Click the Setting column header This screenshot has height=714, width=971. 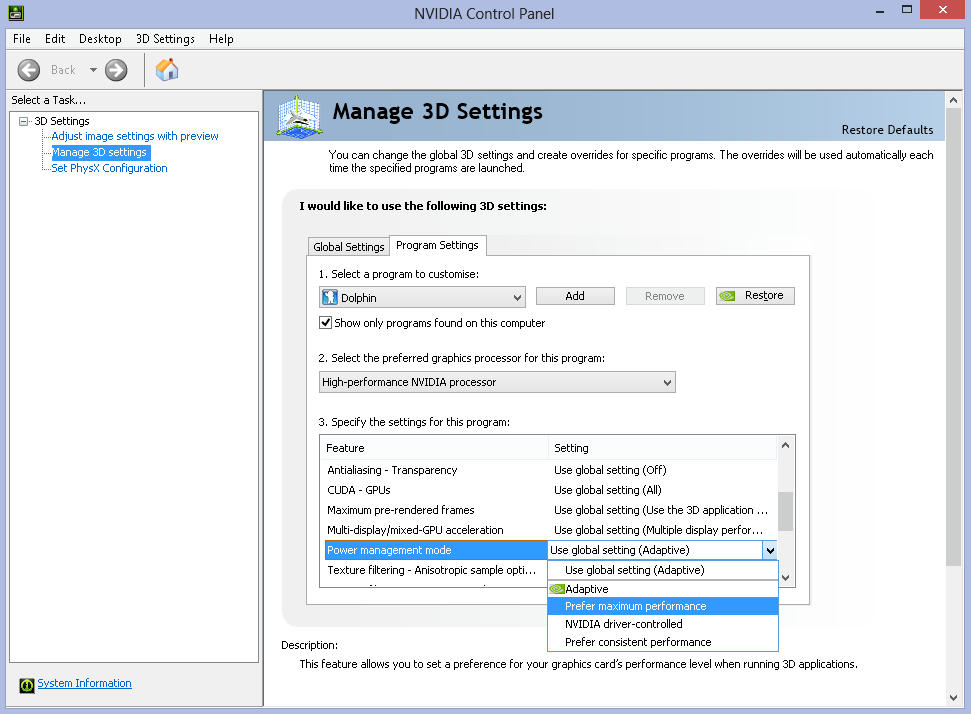point(663,448)
